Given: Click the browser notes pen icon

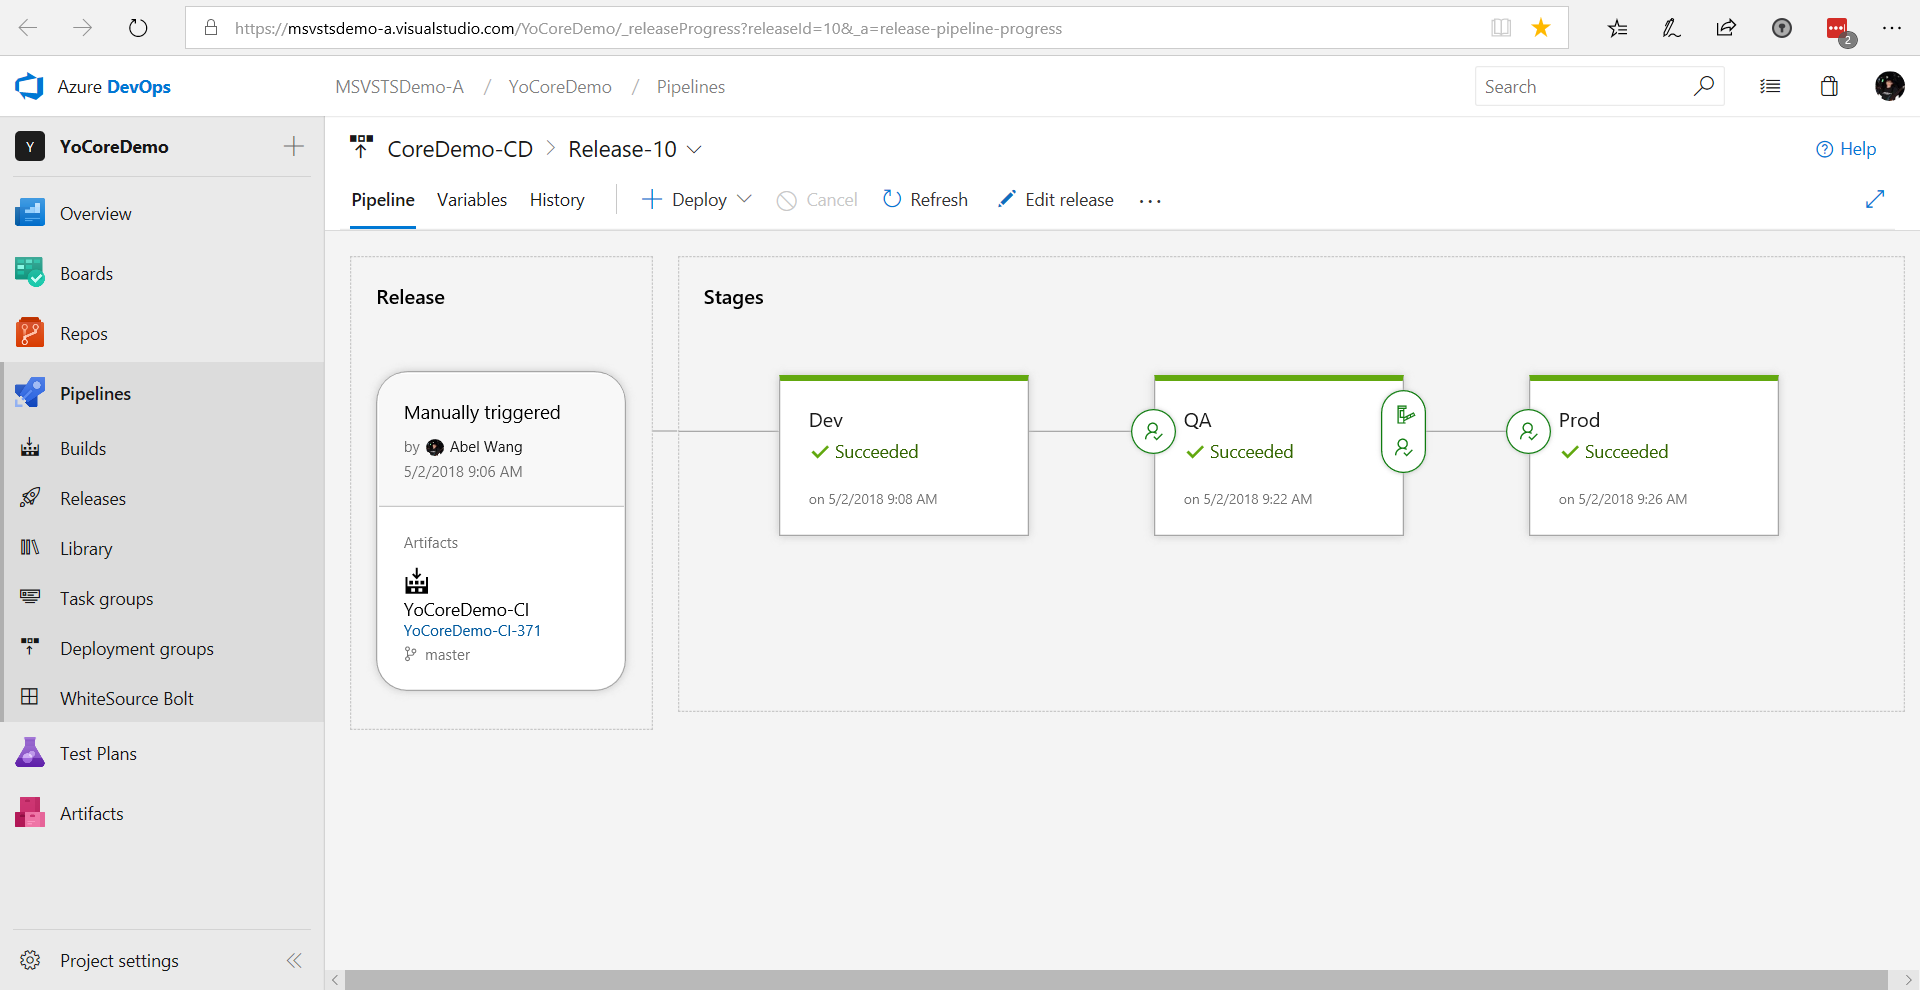Looking at the screenshot, I should coord(1671,28).
